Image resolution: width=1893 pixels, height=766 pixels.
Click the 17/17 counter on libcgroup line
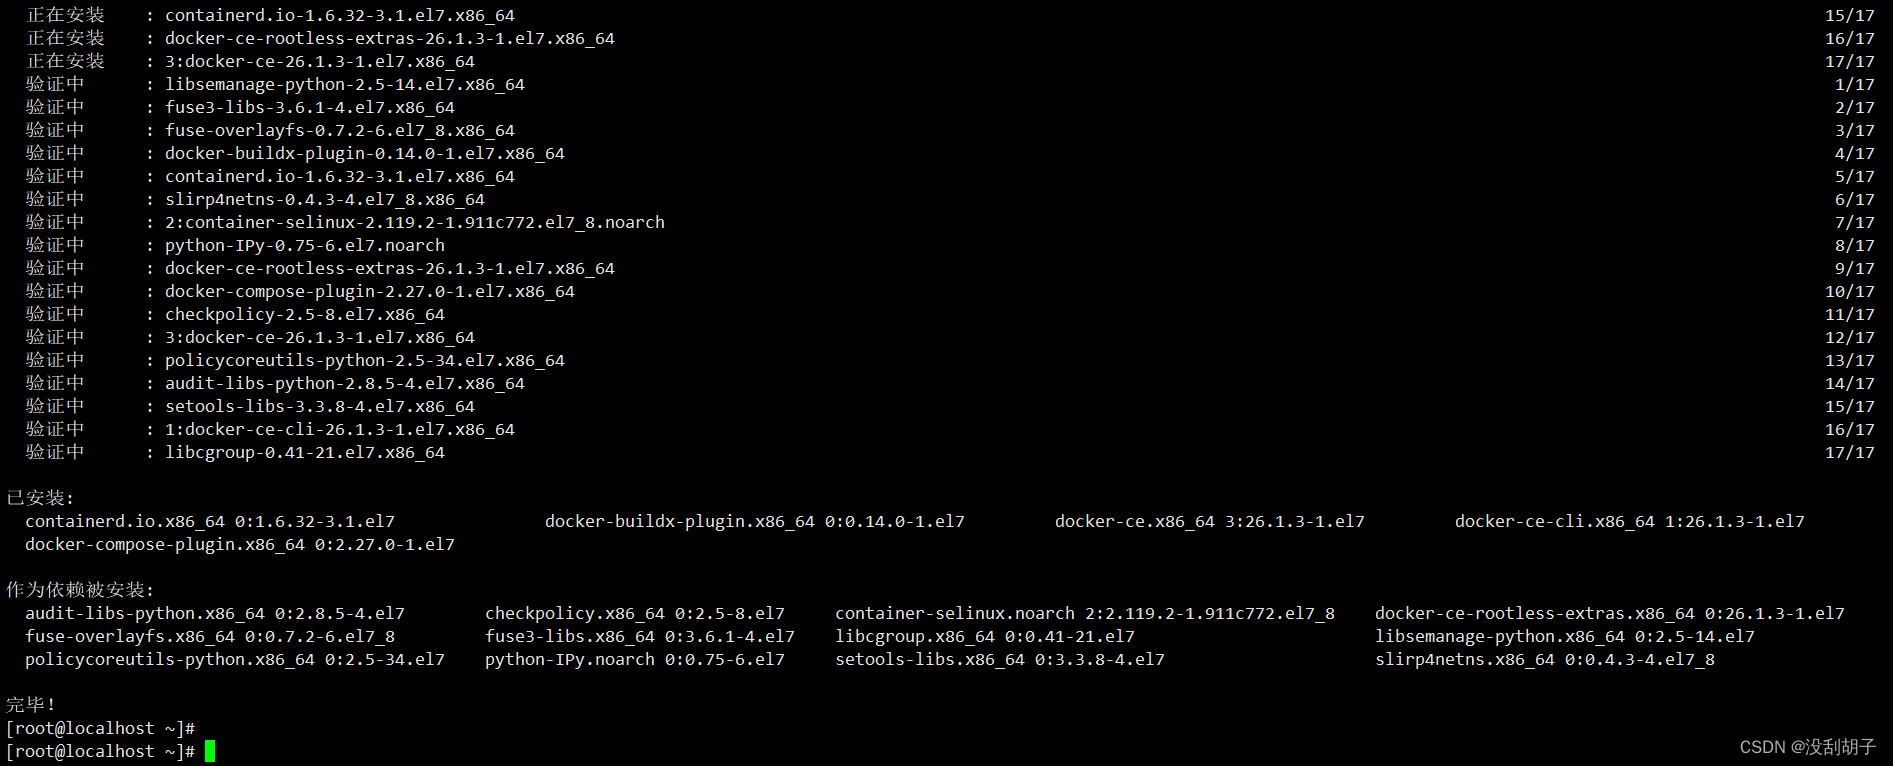point(1849,452)
